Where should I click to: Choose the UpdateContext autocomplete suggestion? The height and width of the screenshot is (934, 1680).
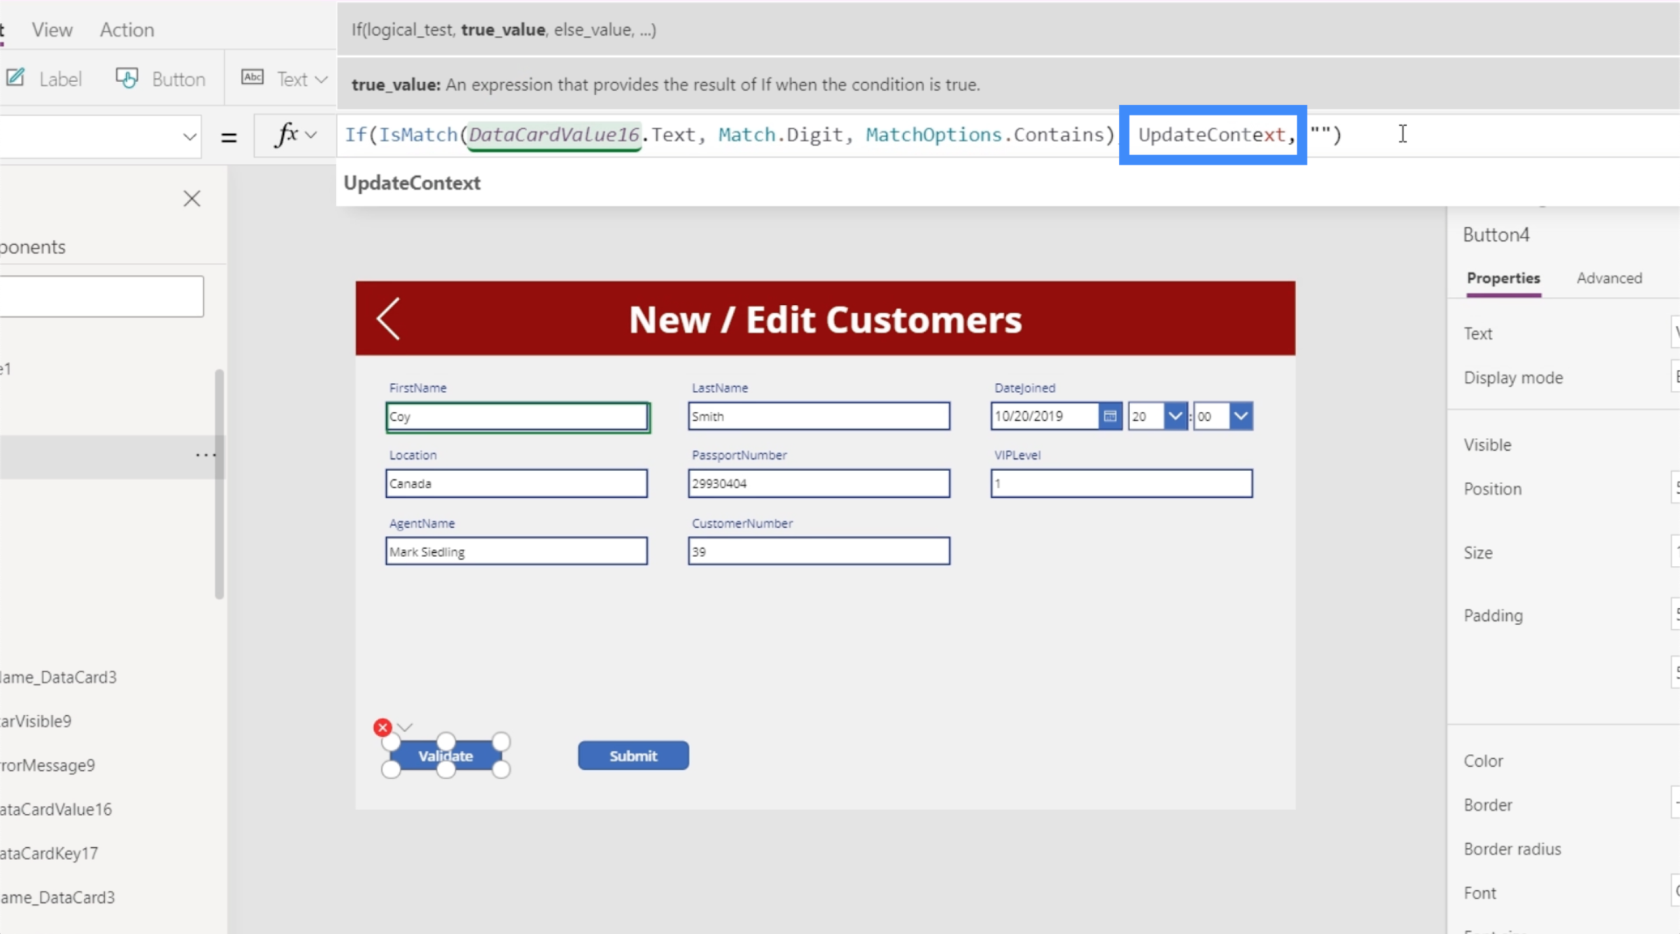[x=412, y=183]
